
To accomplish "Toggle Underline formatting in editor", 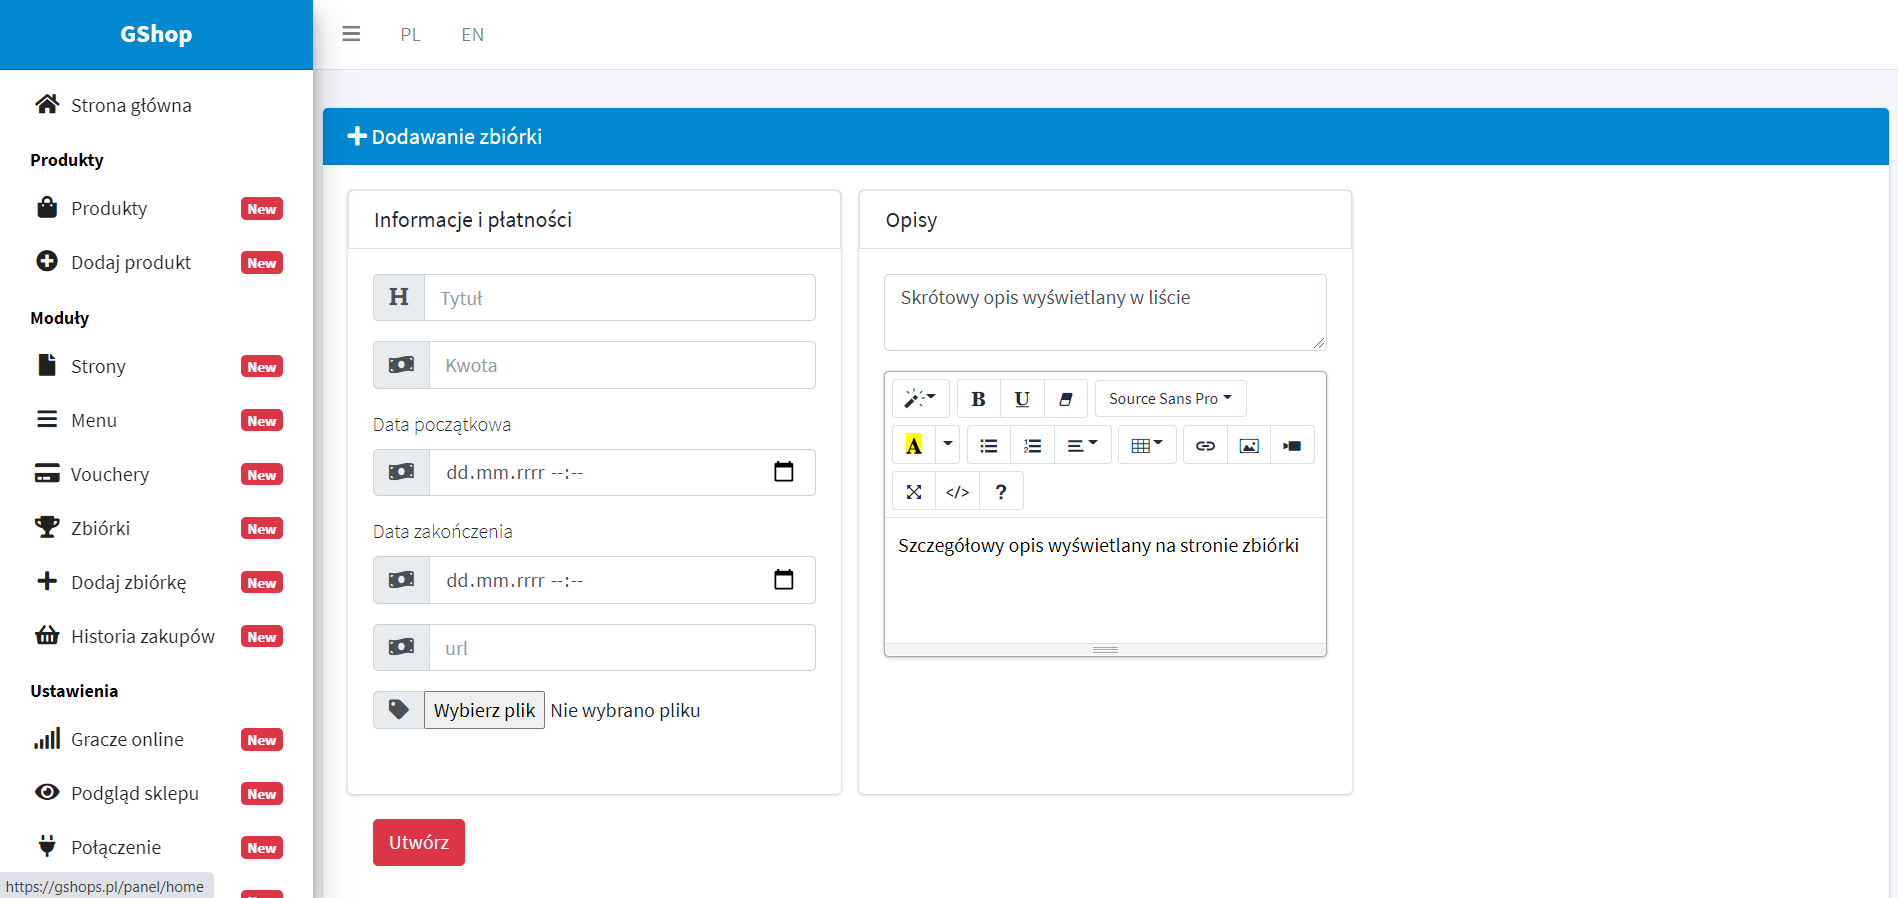I will click(1021, 399).
